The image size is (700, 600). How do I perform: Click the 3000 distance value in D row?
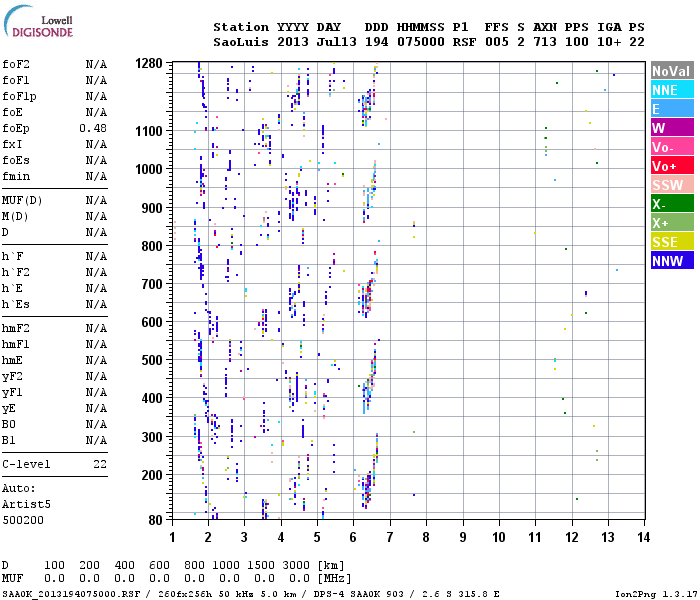pos(296,565)
